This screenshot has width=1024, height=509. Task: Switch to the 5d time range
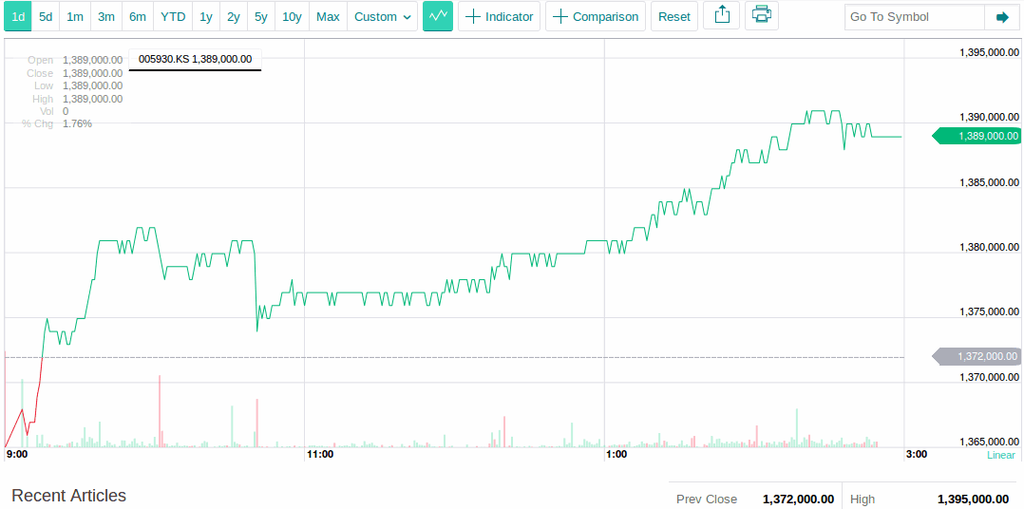tap(46, 16)
